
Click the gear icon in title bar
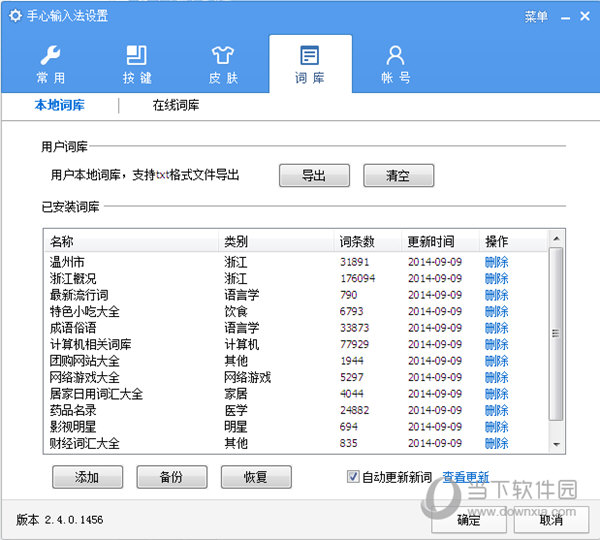(15, 16)
